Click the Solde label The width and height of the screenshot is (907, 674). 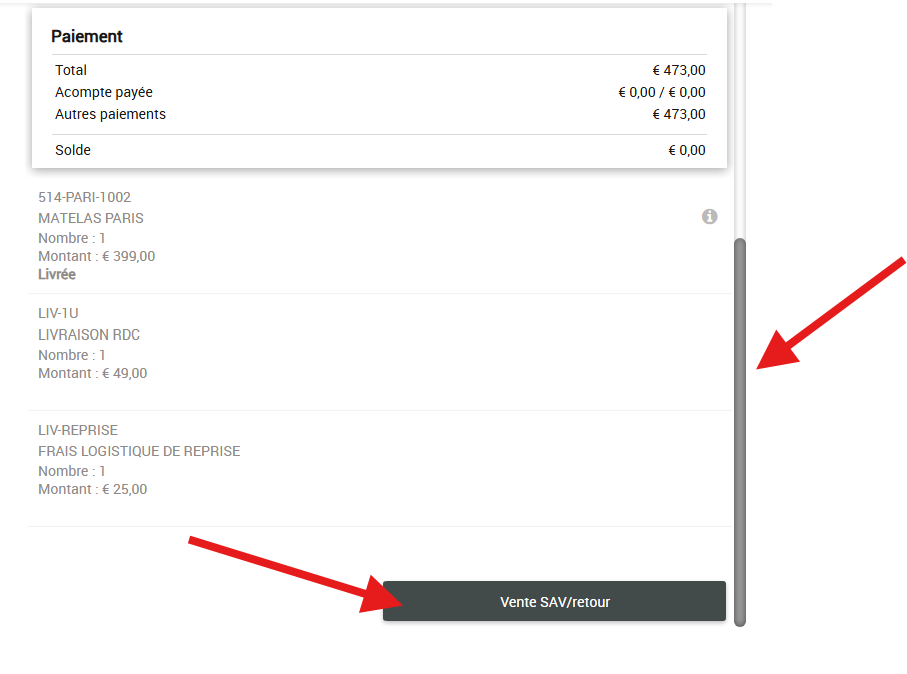73,150
